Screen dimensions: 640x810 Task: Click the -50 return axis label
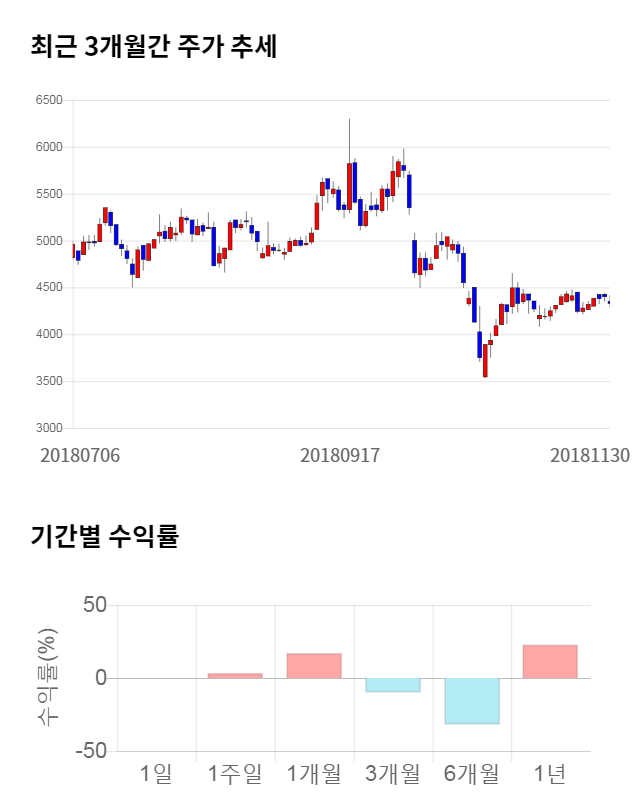(x=92, y=751)
